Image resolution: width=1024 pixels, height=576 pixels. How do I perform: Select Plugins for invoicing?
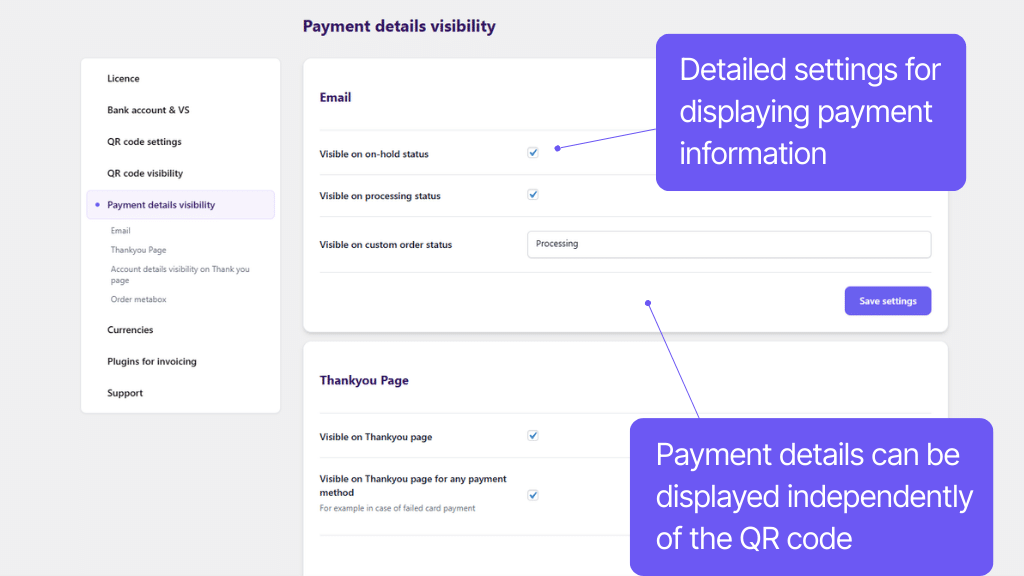coord(150,361)
